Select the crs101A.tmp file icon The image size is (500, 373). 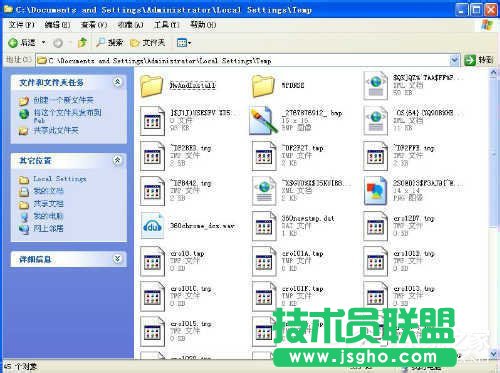click(264, 261)
